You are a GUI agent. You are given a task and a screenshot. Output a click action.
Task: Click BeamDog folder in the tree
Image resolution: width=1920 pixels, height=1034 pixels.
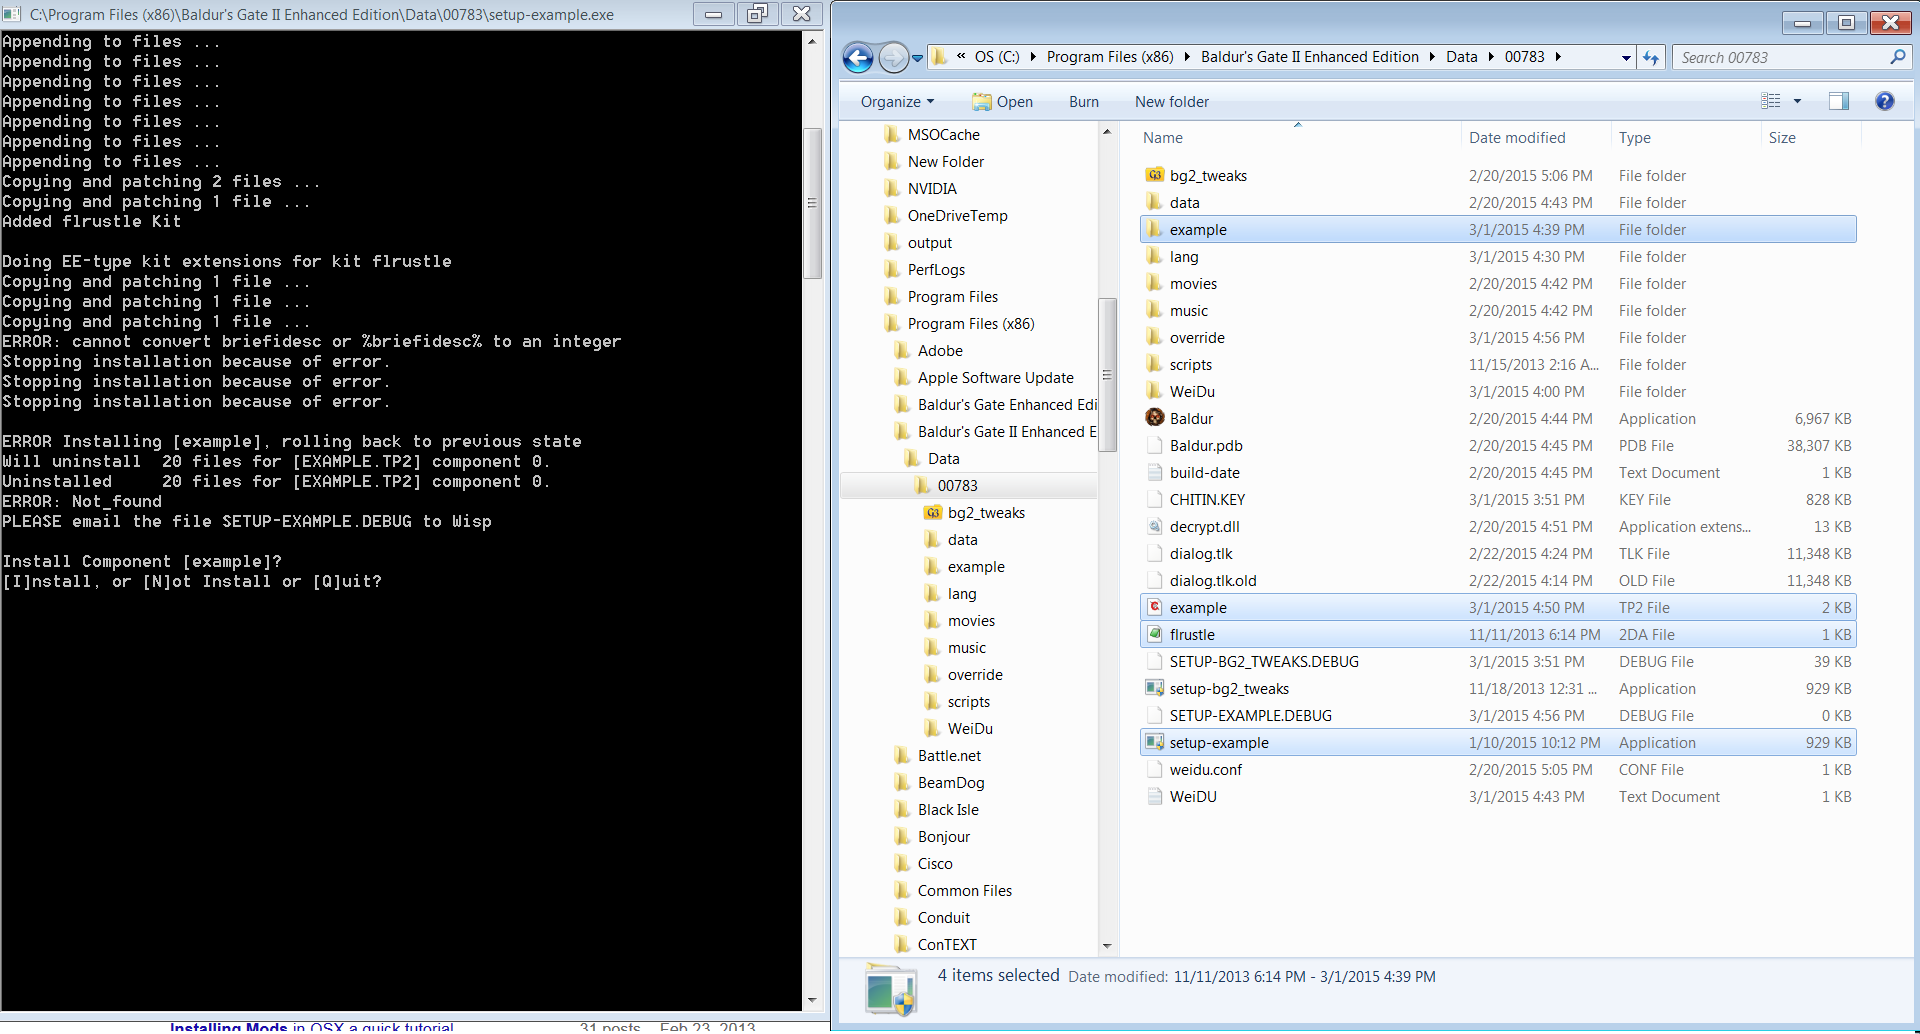click(951, 783)
